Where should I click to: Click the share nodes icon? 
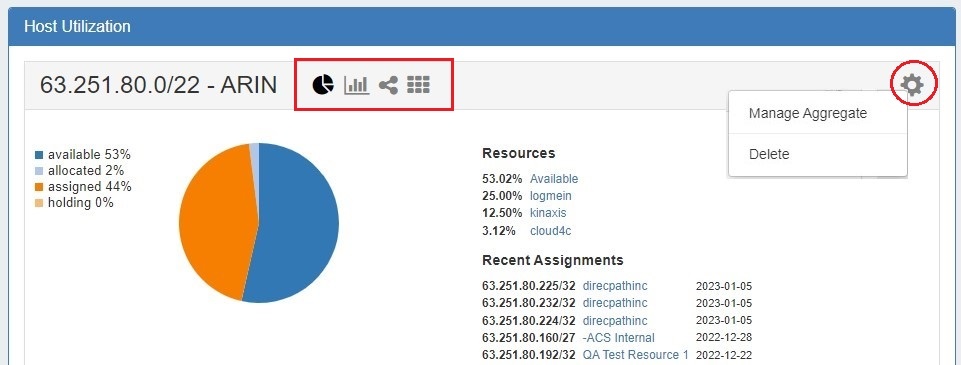click(388, 85)
